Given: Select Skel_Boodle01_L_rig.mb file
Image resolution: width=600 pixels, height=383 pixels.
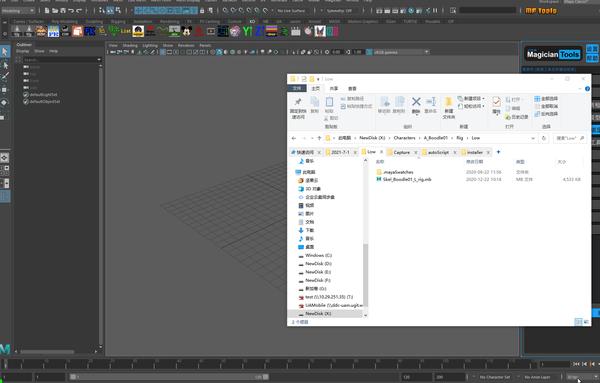Looking at the screenshot, I should (407, 179).
